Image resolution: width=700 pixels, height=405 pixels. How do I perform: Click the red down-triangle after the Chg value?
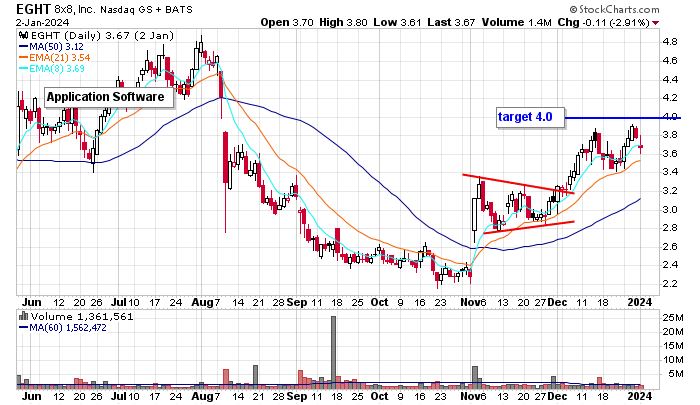(655, 23)
